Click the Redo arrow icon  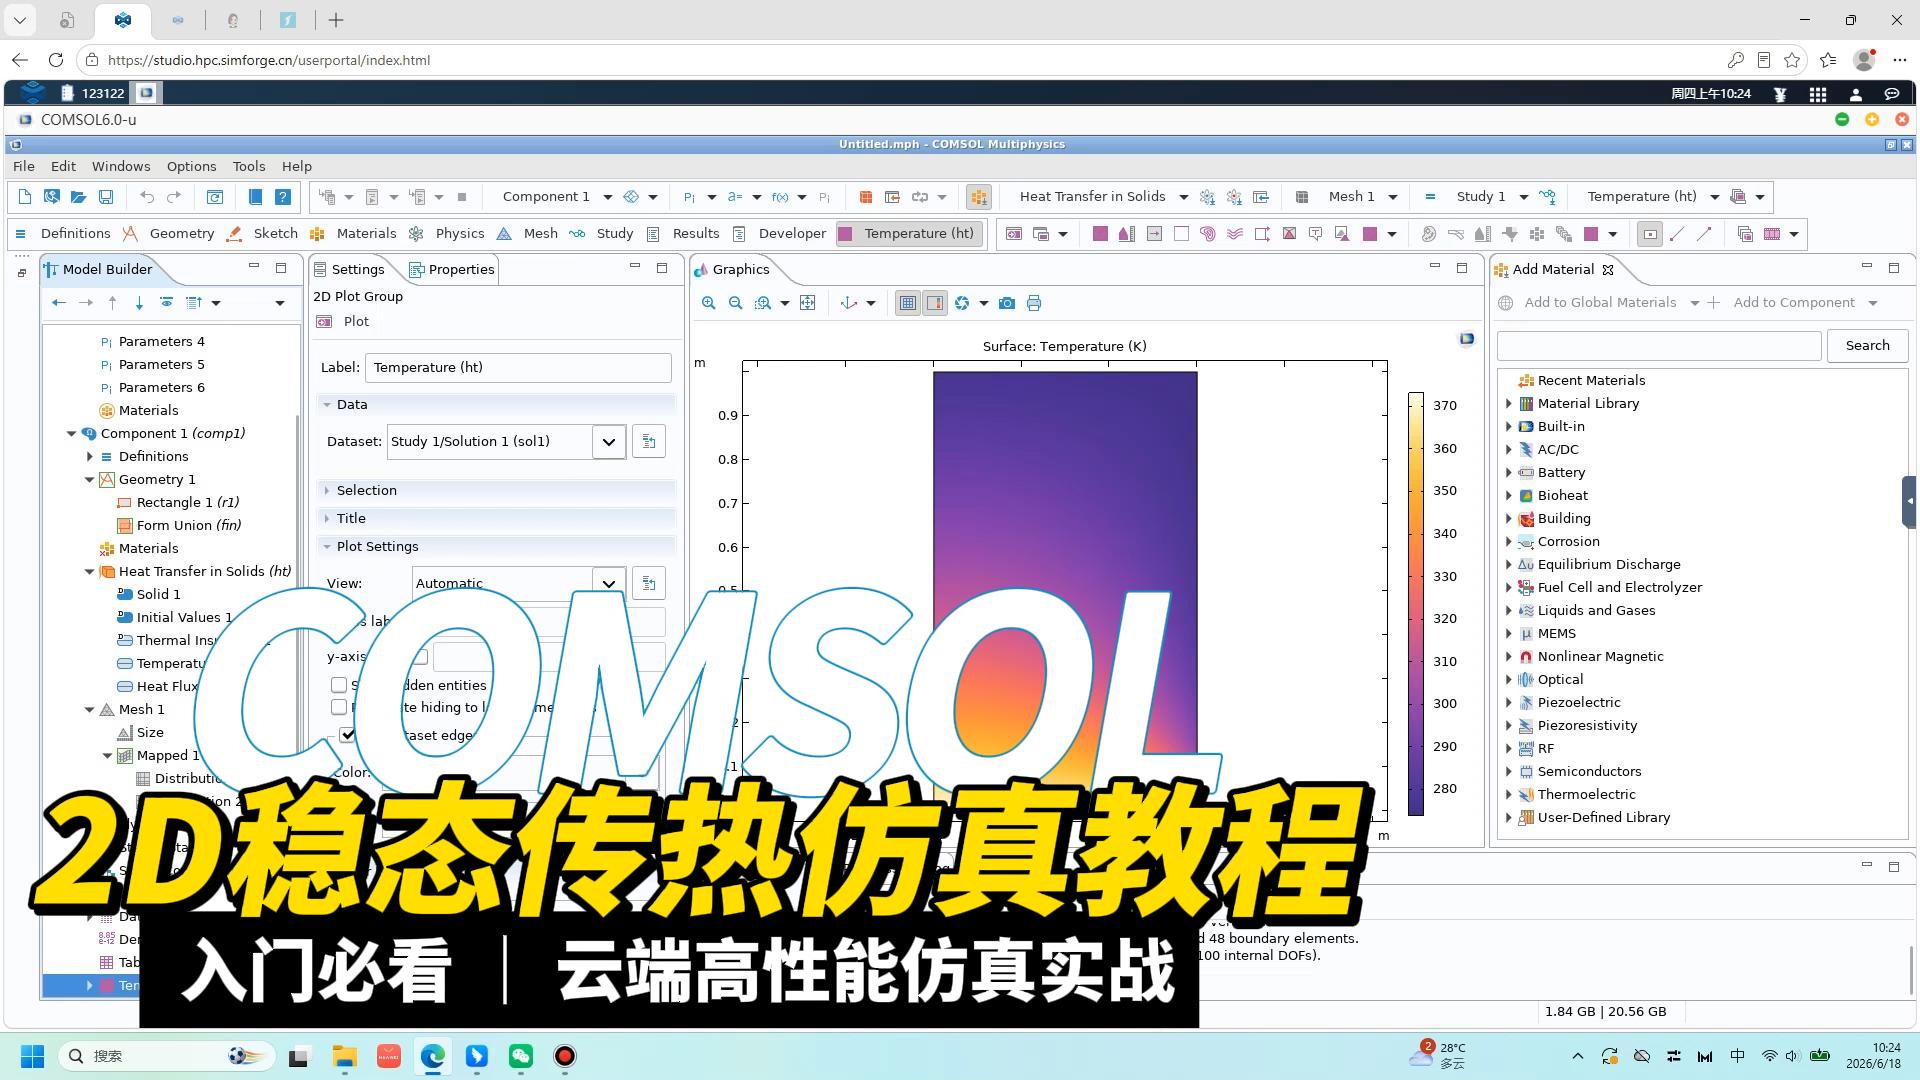[x=174, y=197]
